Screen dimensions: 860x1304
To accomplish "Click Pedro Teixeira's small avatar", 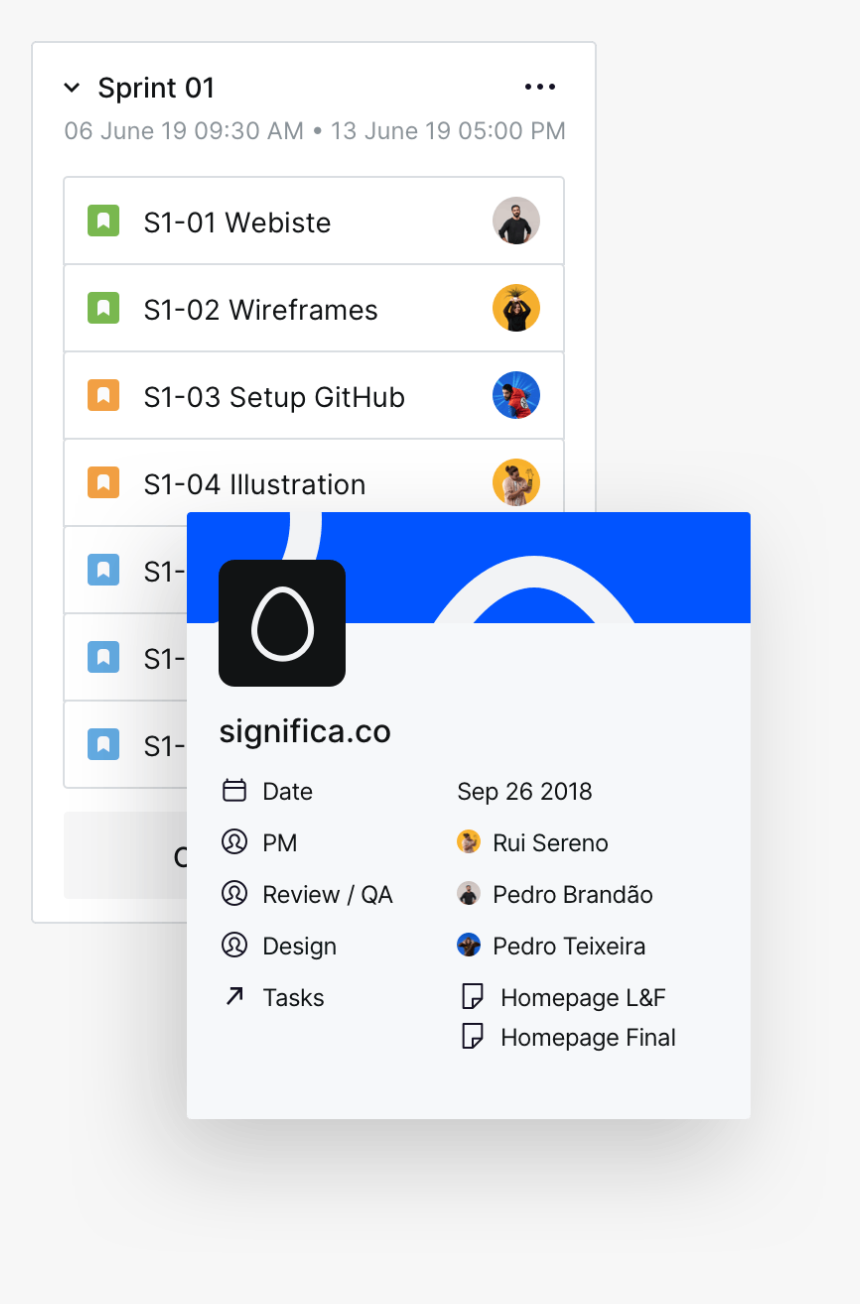I will (468, 945).
